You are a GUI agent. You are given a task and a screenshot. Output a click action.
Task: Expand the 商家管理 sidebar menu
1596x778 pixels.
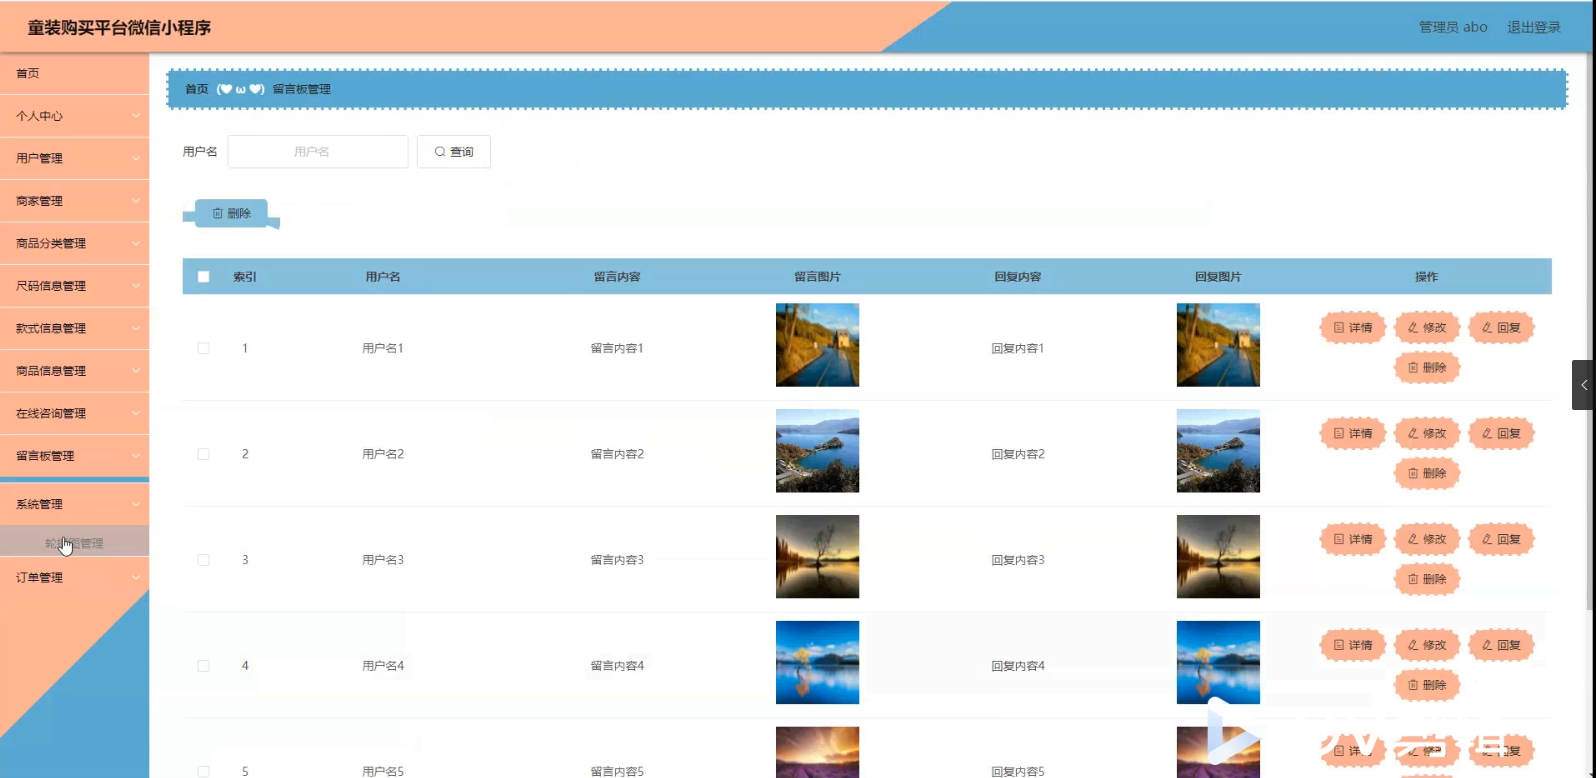(74, 201)
